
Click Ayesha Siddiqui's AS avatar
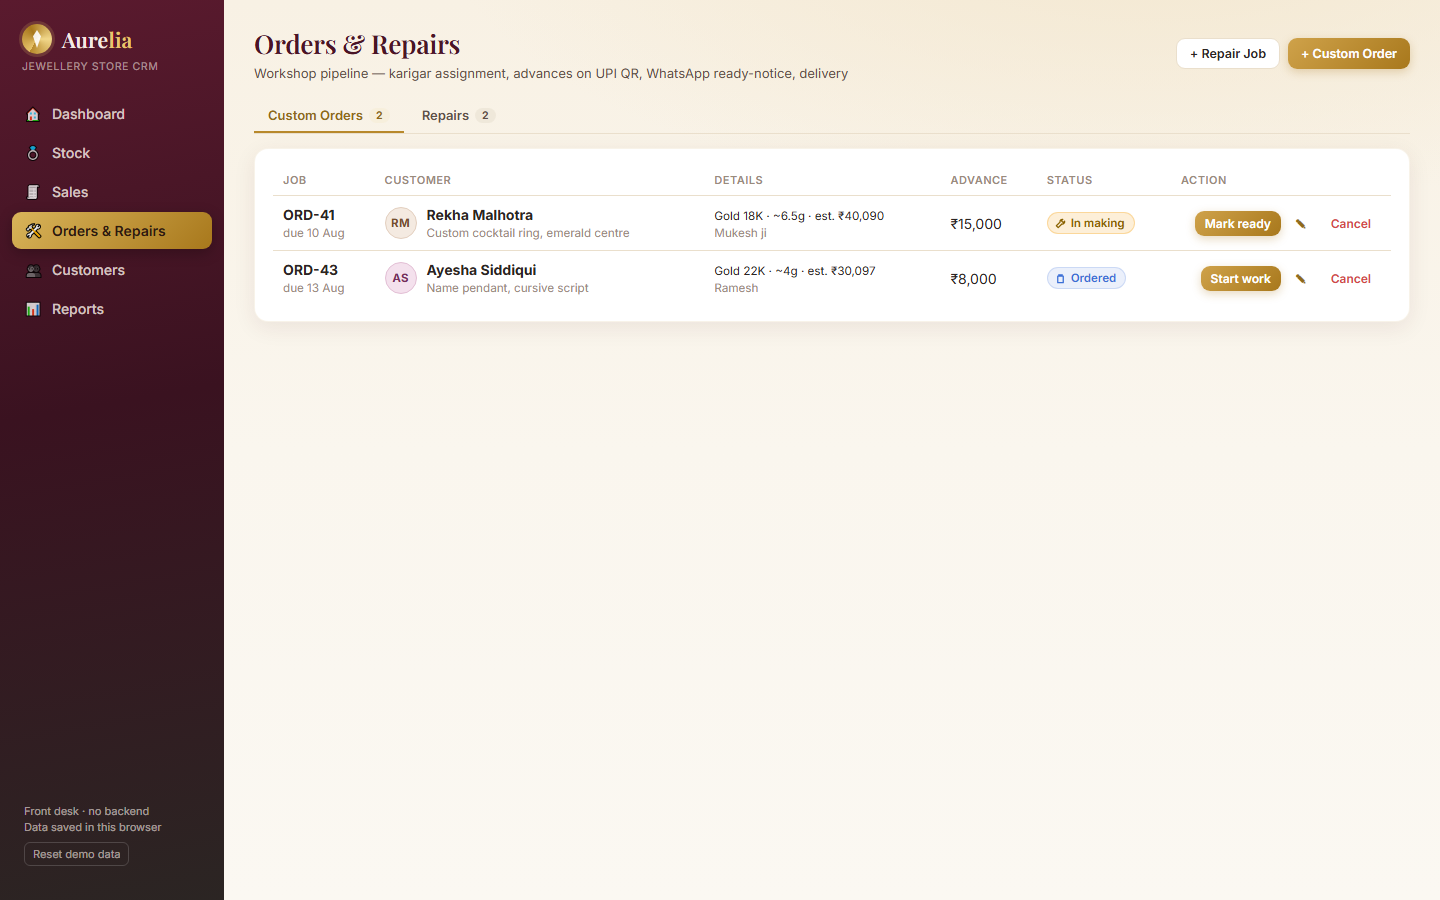400,278
